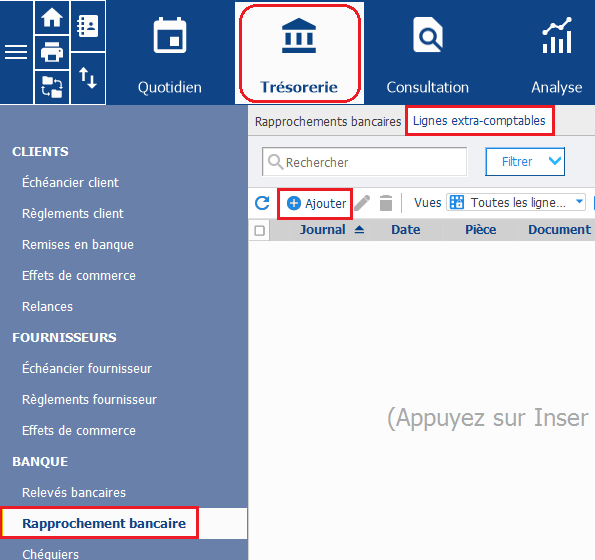Open the Vues dropdown list

click(516, 202)
